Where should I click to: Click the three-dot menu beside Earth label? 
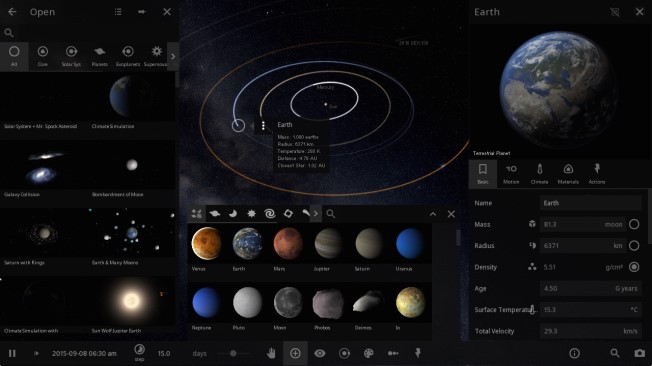pos(263,125)
